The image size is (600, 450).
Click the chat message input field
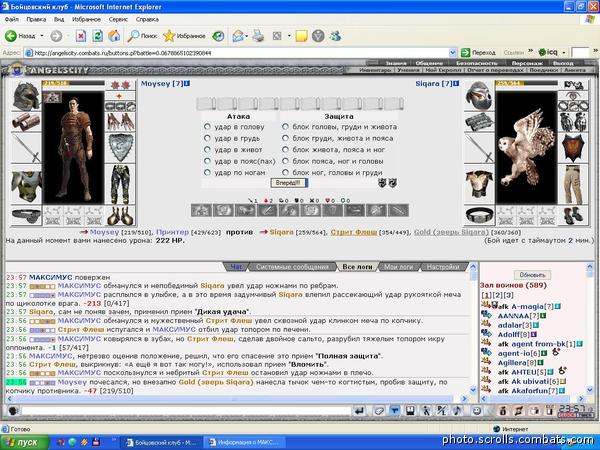click(186, 411)
